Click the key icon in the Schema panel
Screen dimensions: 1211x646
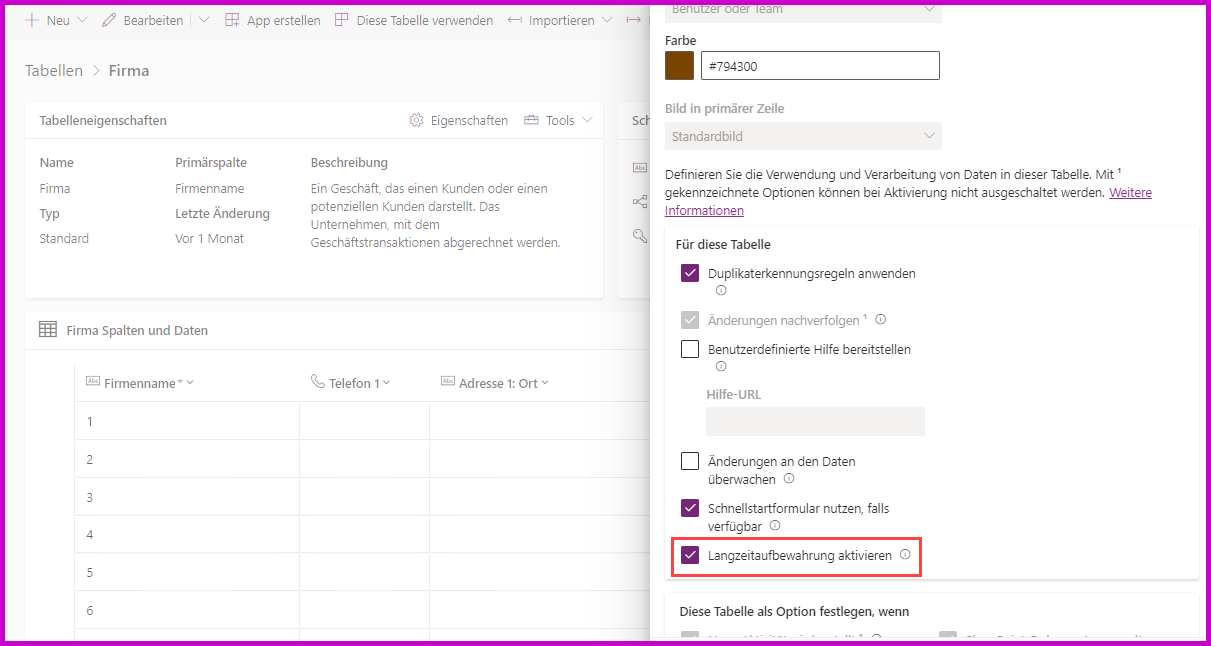click(640, 236)
